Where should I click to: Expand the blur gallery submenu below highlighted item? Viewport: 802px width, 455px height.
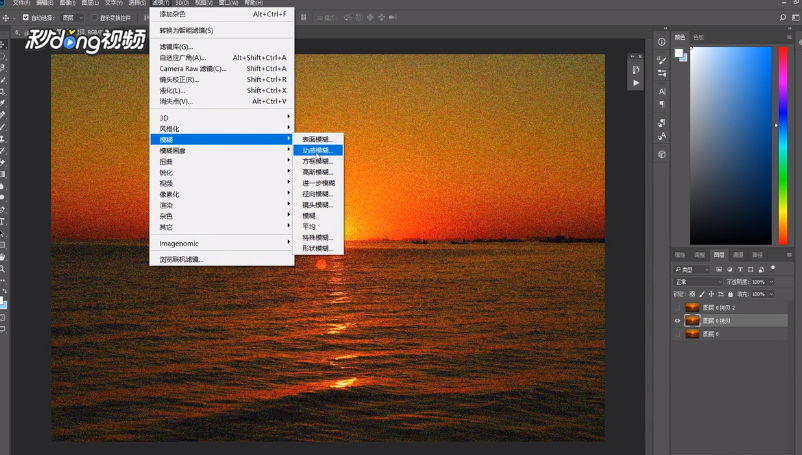[222, 151]
